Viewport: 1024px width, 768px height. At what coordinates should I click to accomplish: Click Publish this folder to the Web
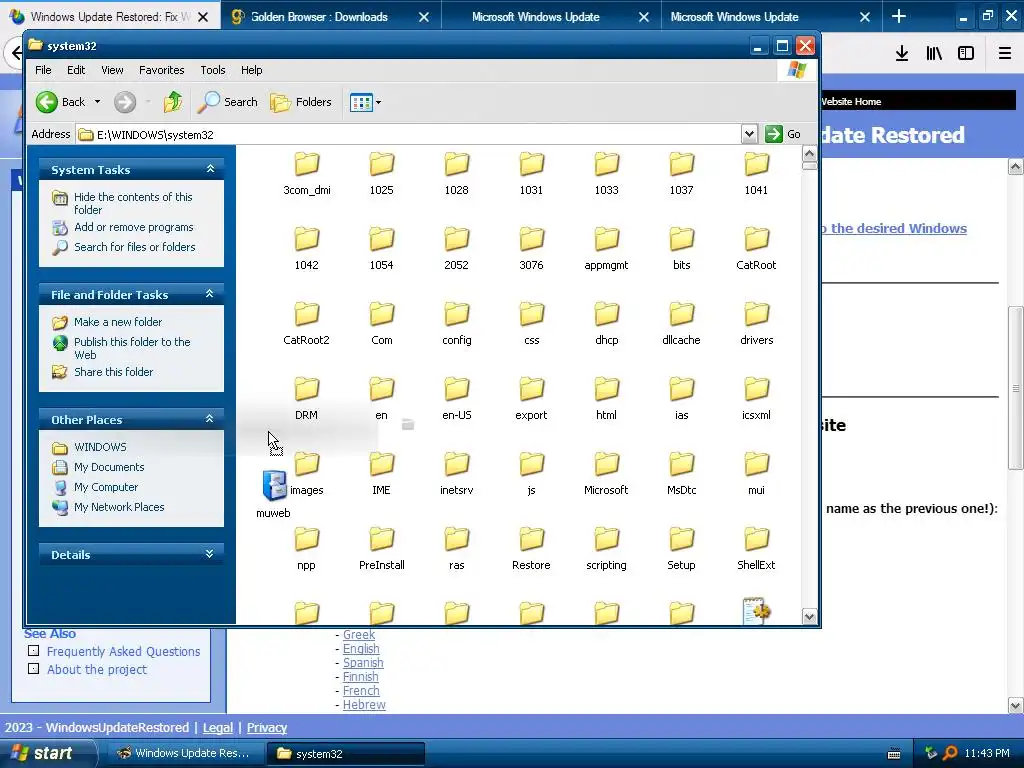[x=132, y=348]
